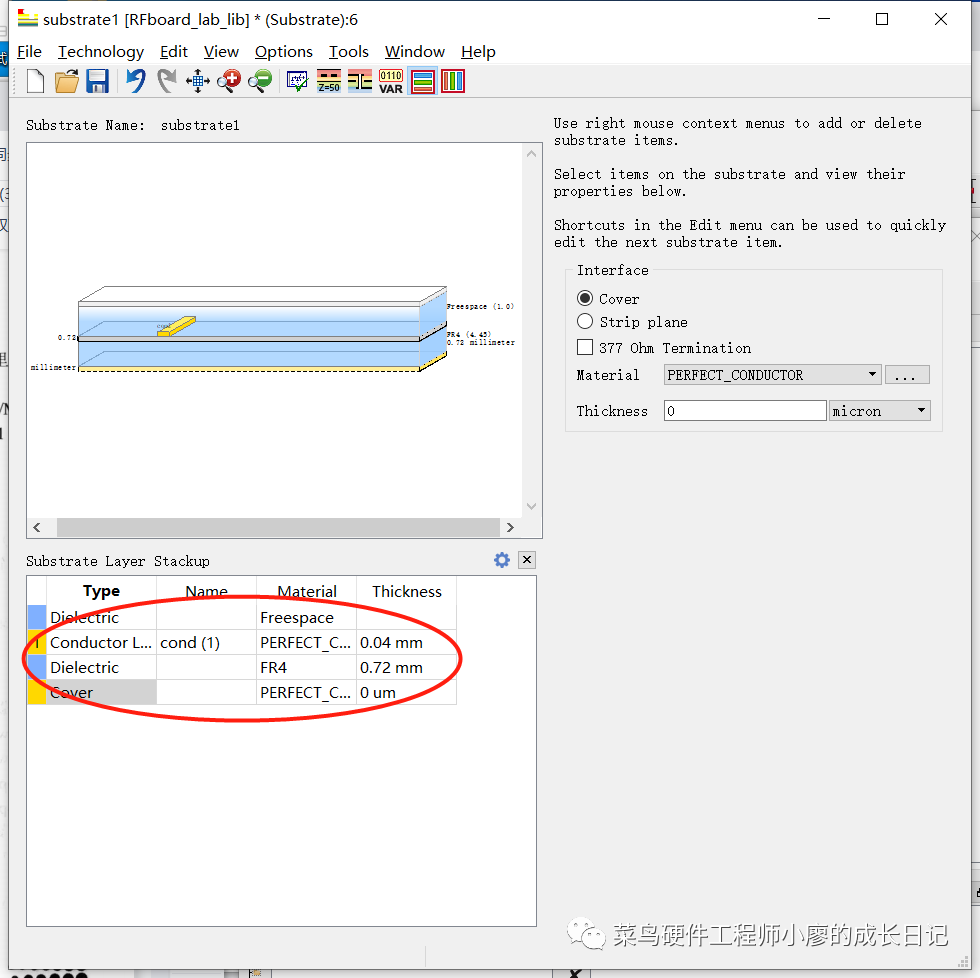Open the Material PERFECT_CONDUCTOR dropdown
This screenshot has width=980, height=978.
[x=772, y=375]
